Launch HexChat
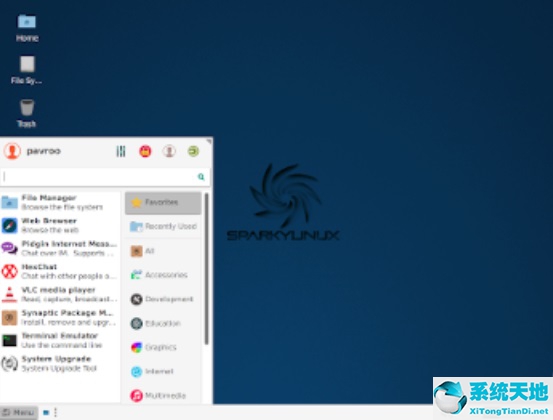The image size is (553, 420). [x=59, y=271]
